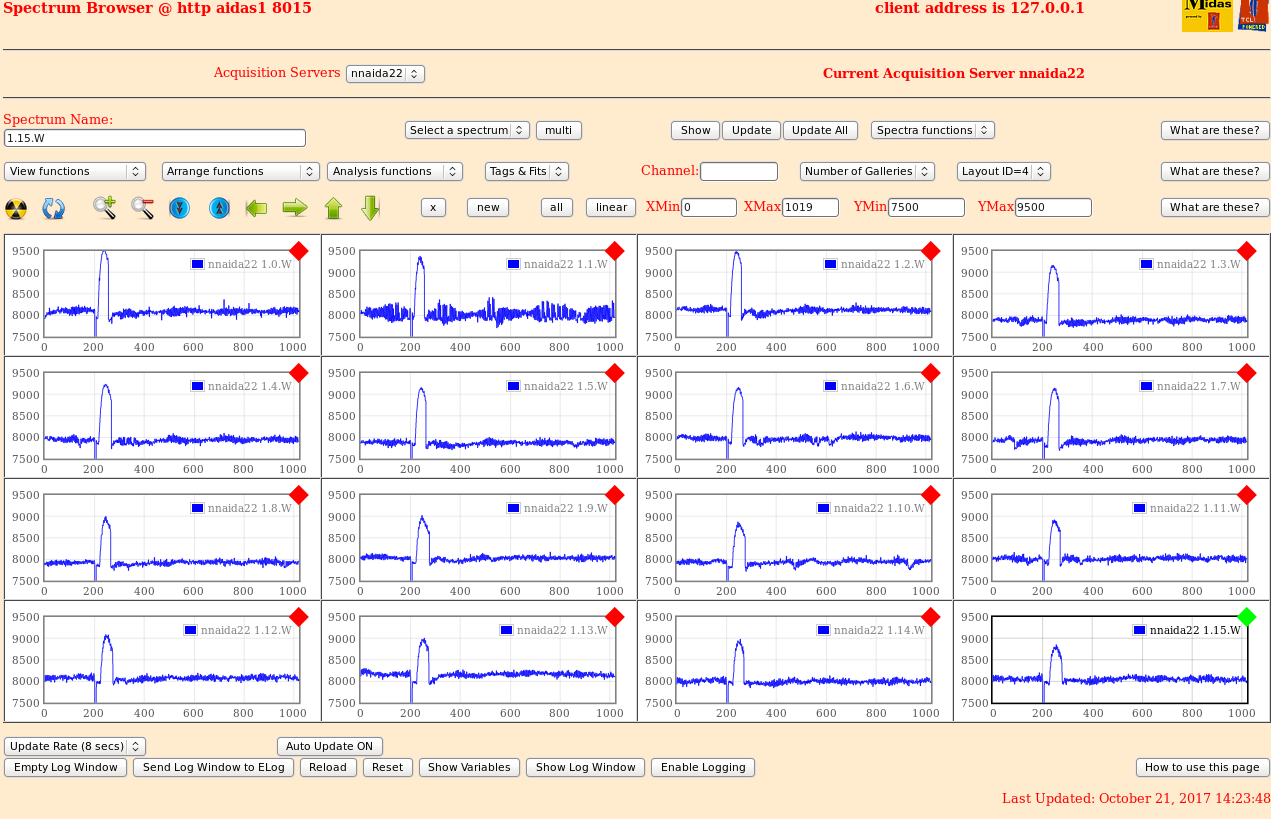Select red diamond of spectrum 1.10.W
The image size is (1271, 819).
930,495
